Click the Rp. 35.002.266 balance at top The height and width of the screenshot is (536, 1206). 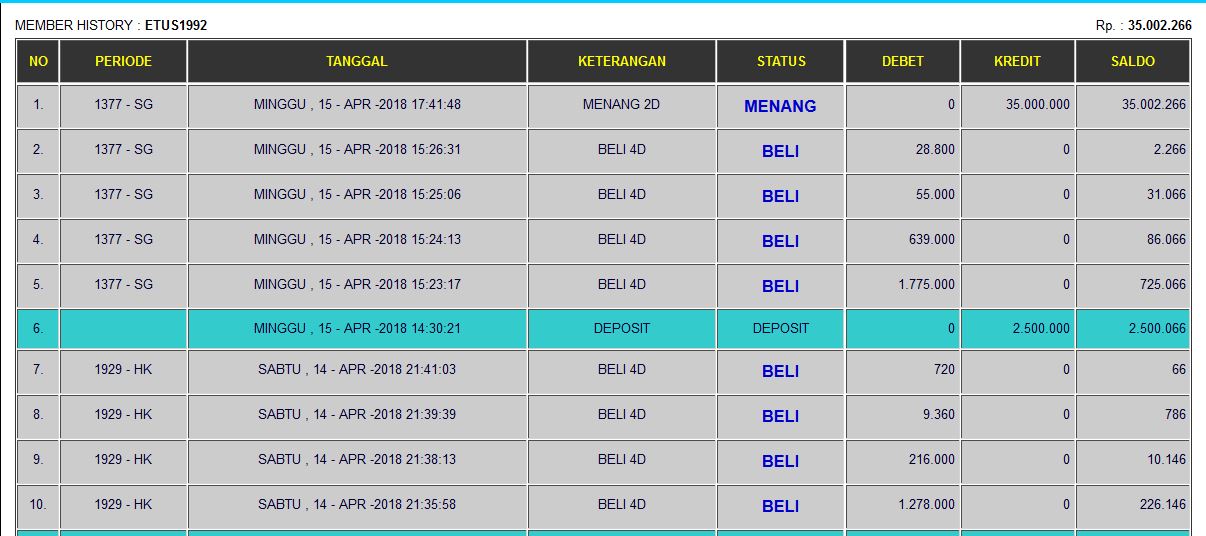pos(1144,25)
